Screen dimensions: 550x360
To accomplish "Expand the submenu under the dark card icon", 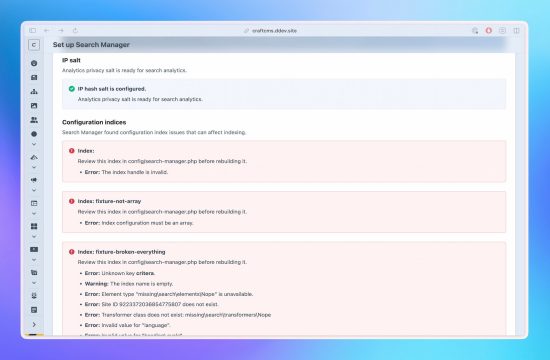I will (34, 260).
